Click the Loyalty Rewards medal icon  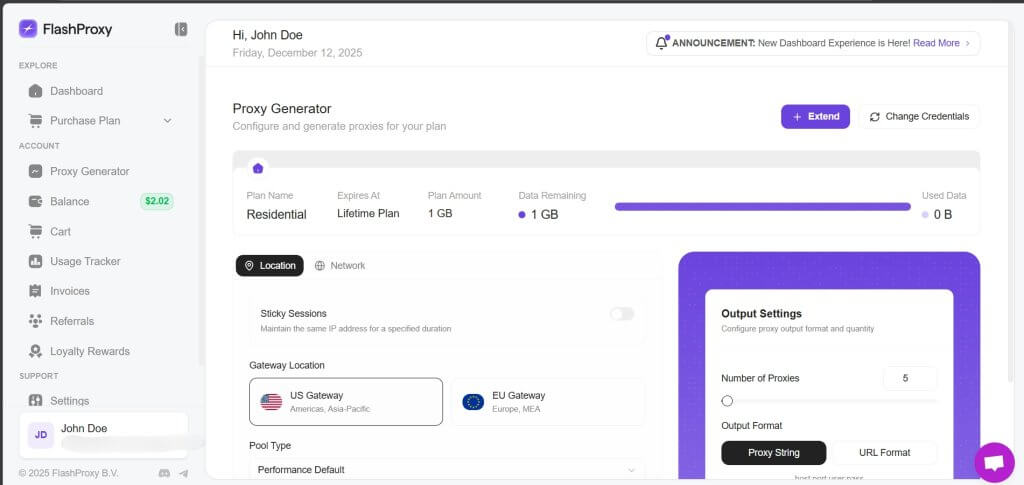(36, 351)
